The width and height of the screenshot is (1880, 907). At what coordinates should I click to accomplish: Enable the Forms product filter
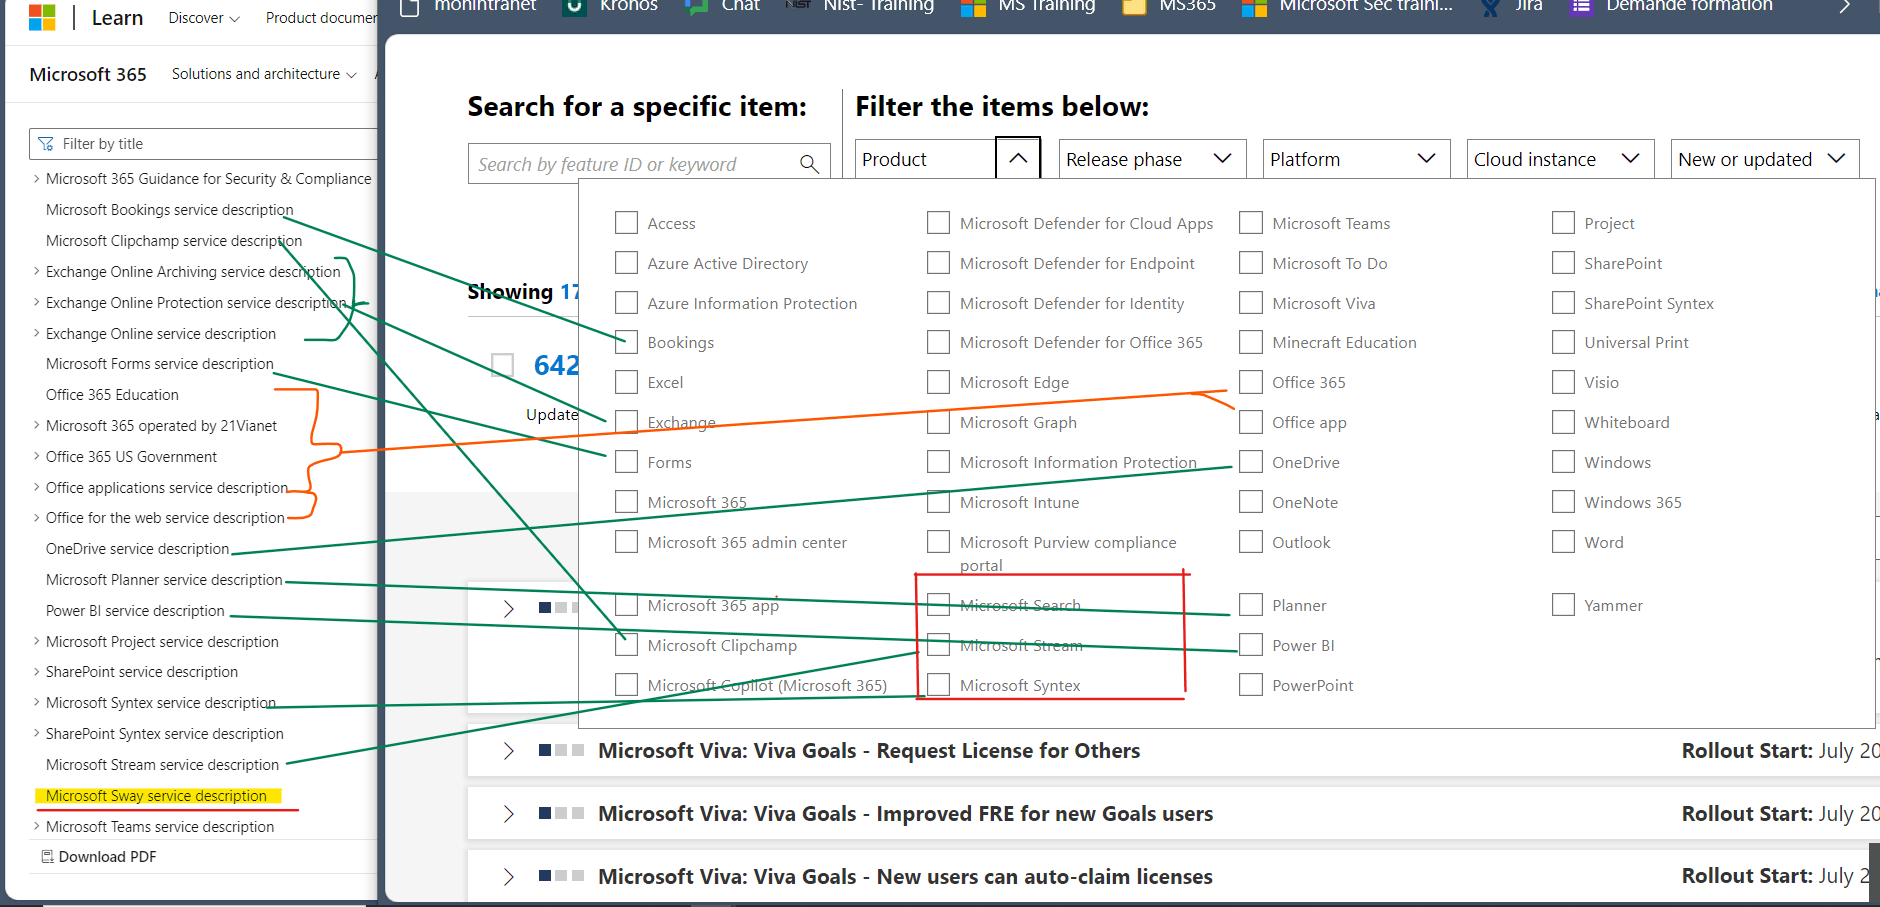(626, 462)
